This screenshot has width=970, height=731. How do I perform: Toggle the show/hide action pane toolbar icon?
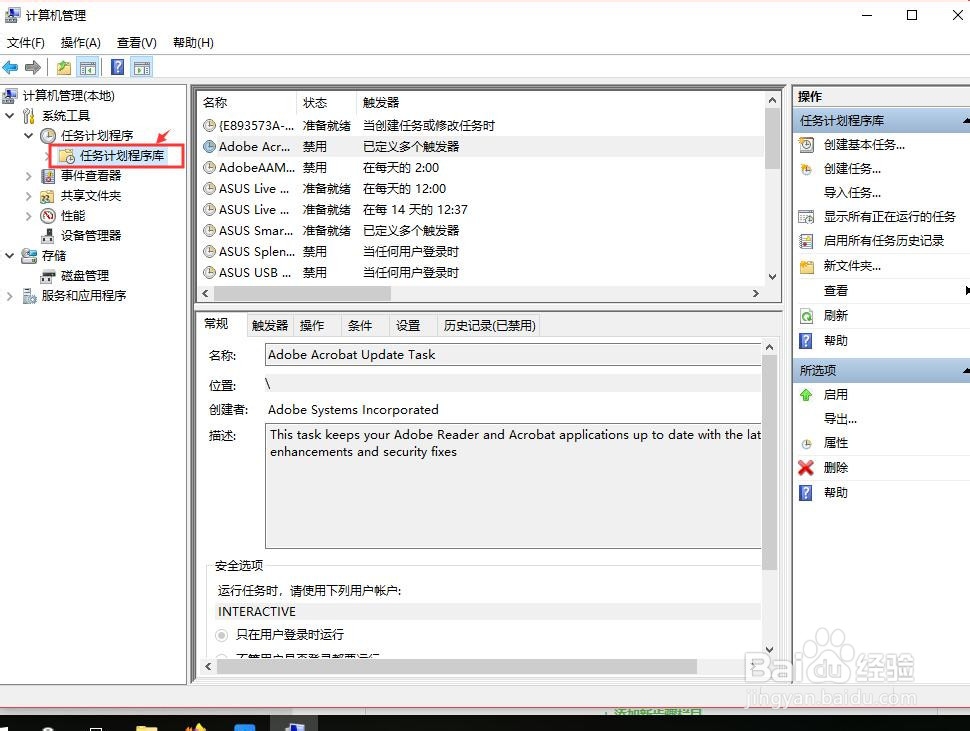point(142,66)
